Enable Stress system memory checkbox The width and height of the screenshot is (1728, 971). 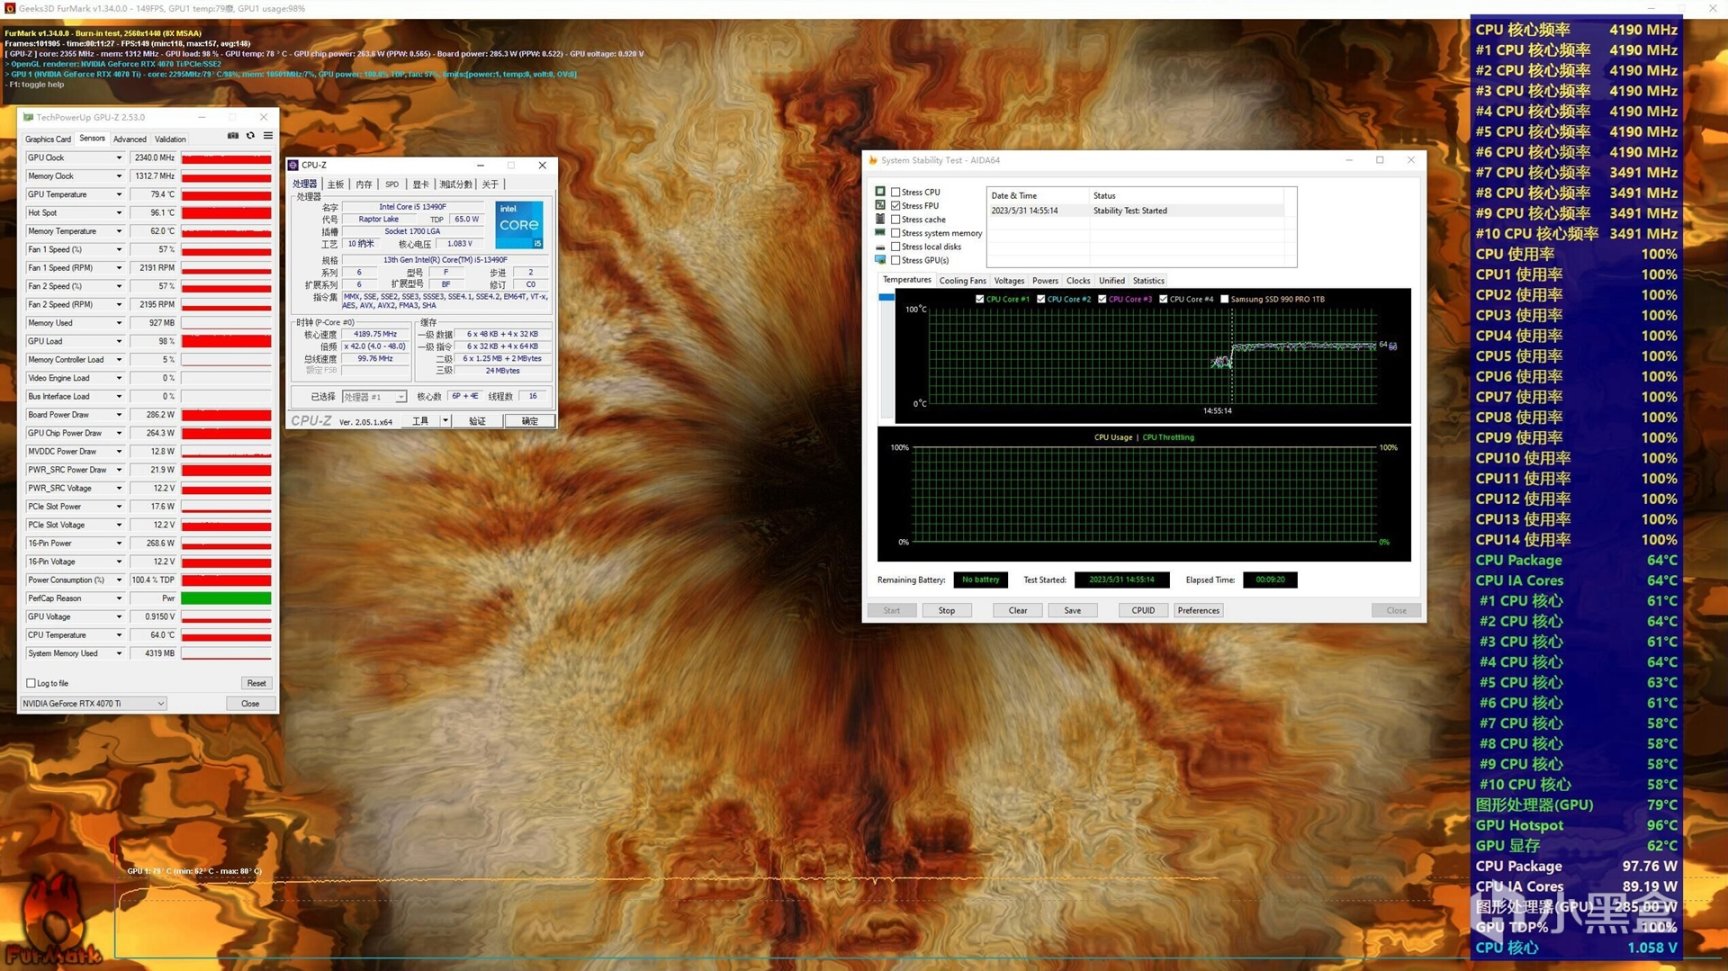pos(896,233)
